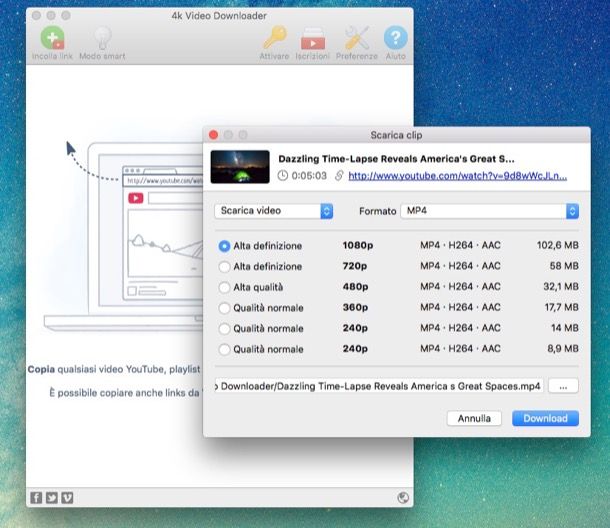Open the Vimeo icon in main window
Image resolution: width=610 pixels, height=528 pixels.
pyautogui.click(x=67, y=497)
